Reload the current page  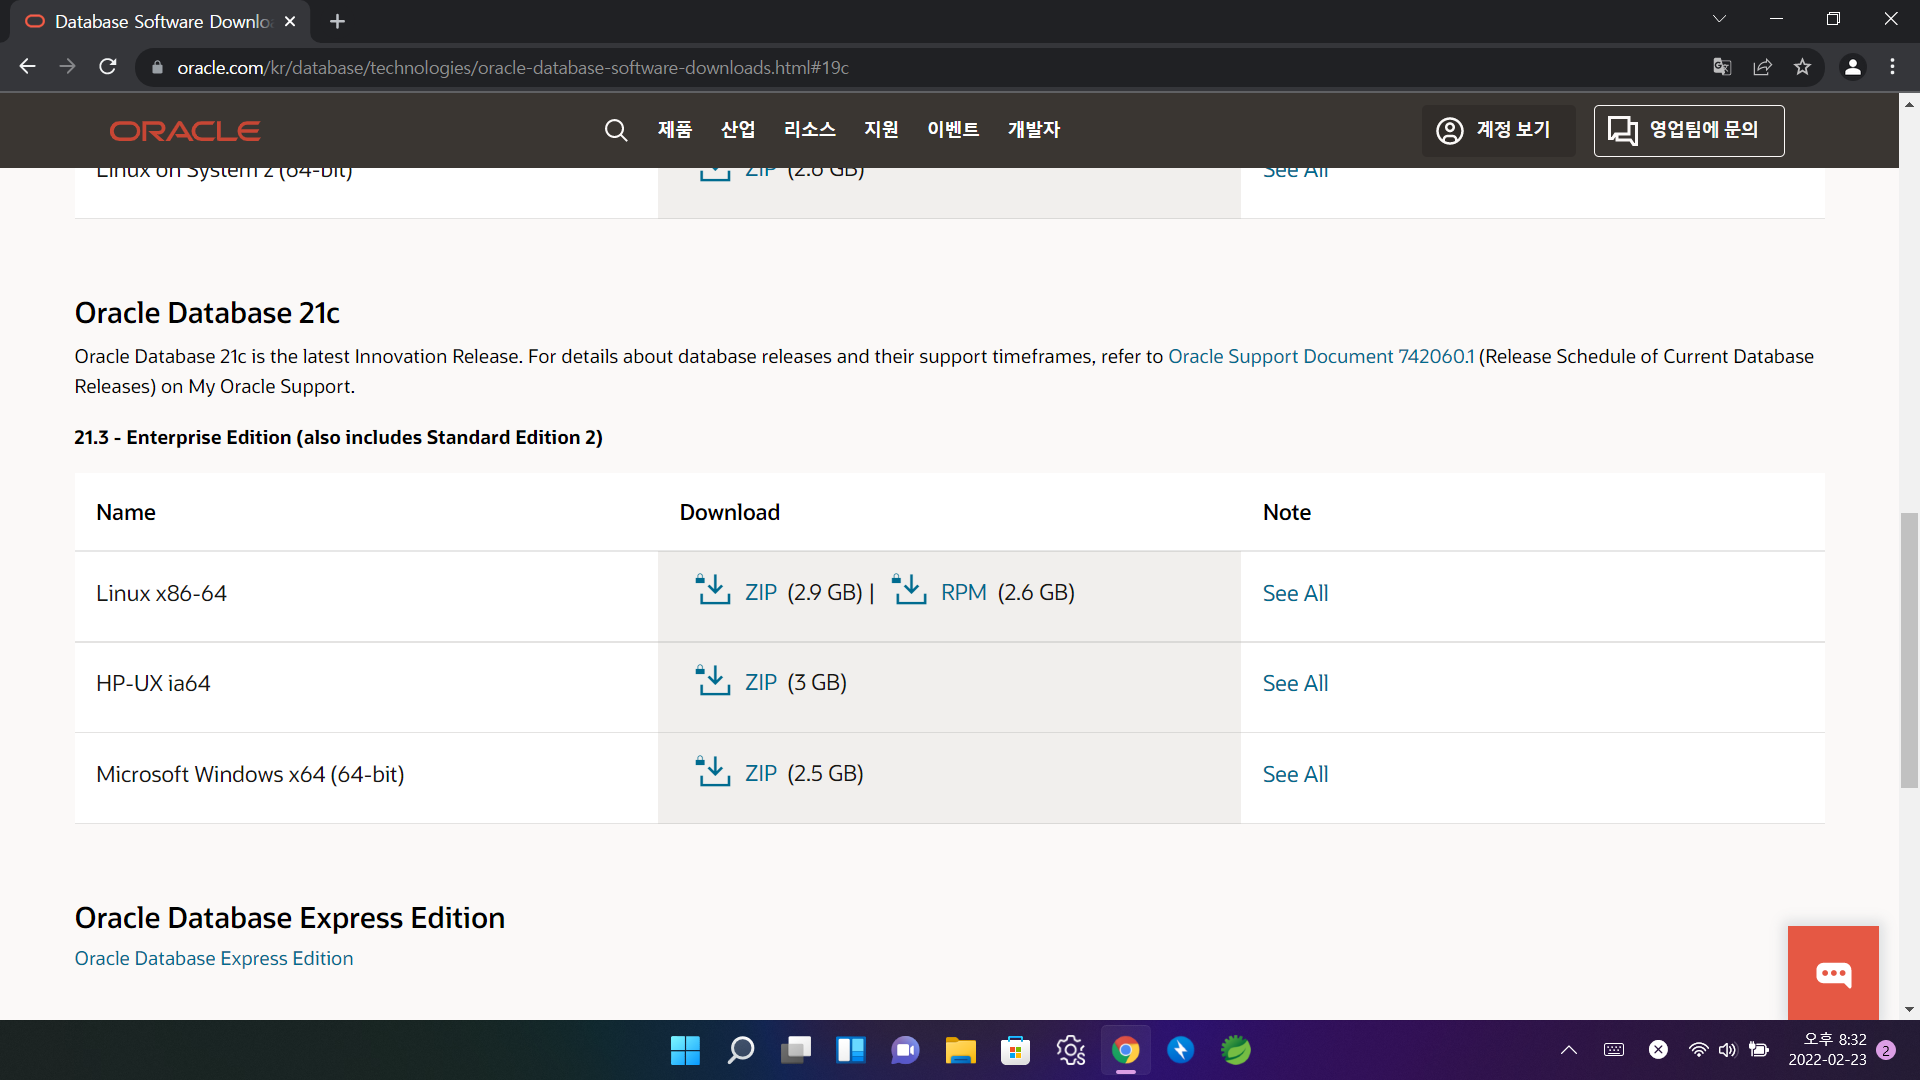click(x=108, y=67)
